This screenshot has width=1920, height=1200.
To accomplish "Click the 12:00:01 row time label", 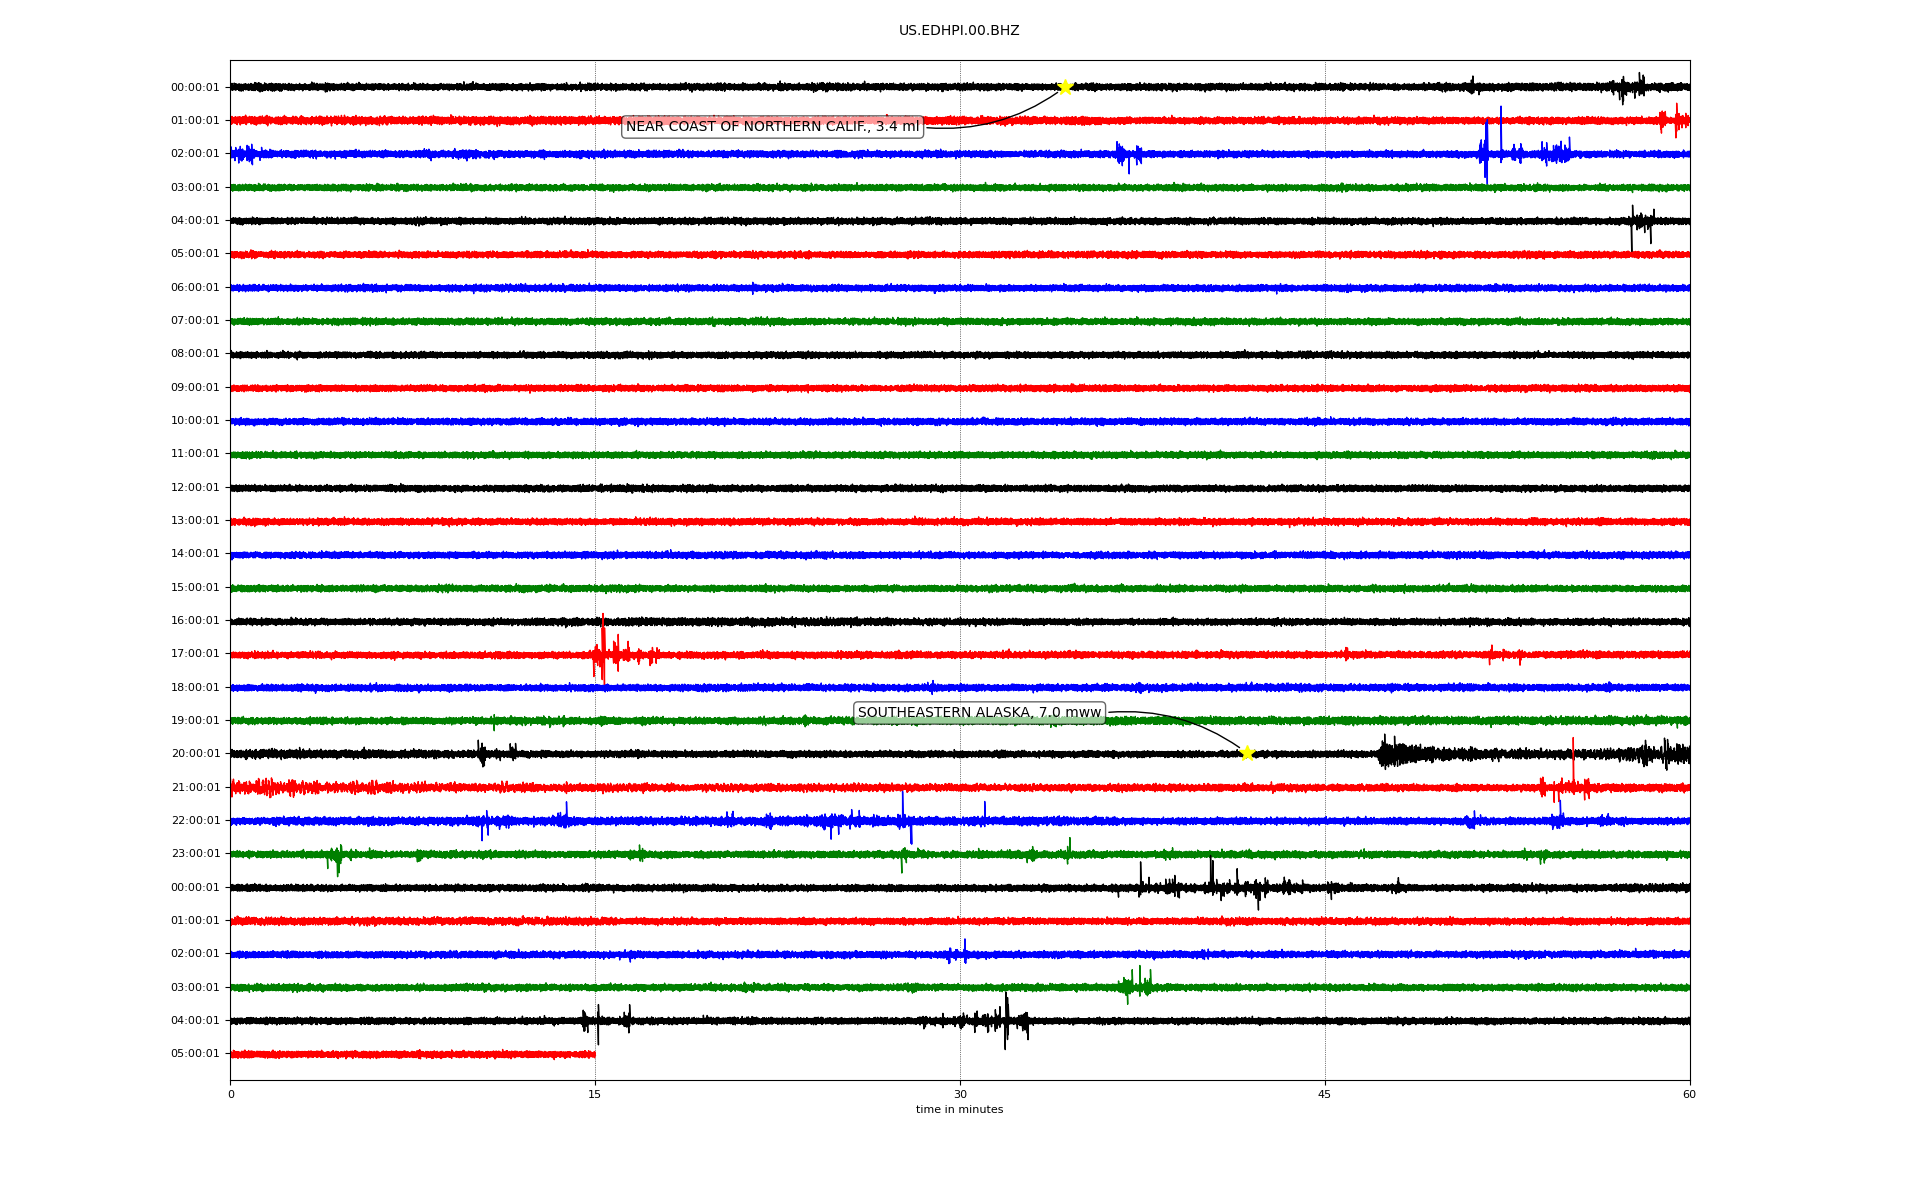I will 195,488.
